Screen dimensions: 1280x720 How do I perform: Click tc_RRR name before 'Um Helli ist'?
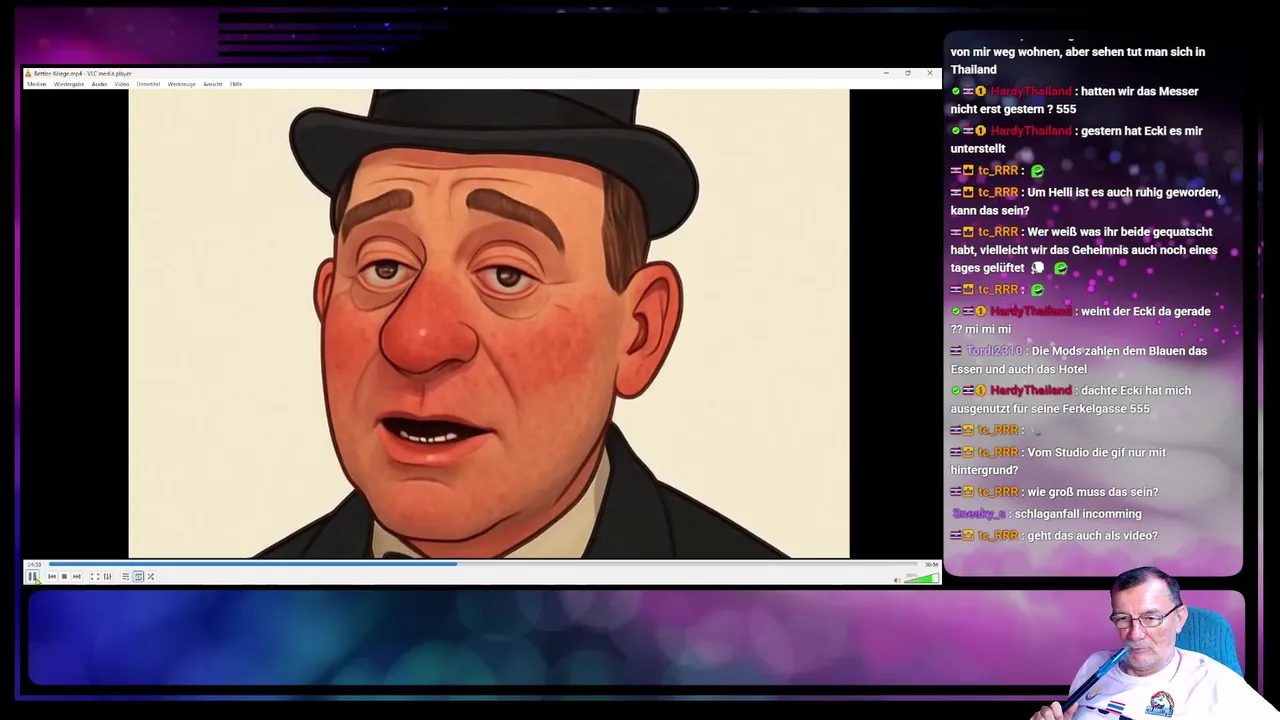click(998, 192)
